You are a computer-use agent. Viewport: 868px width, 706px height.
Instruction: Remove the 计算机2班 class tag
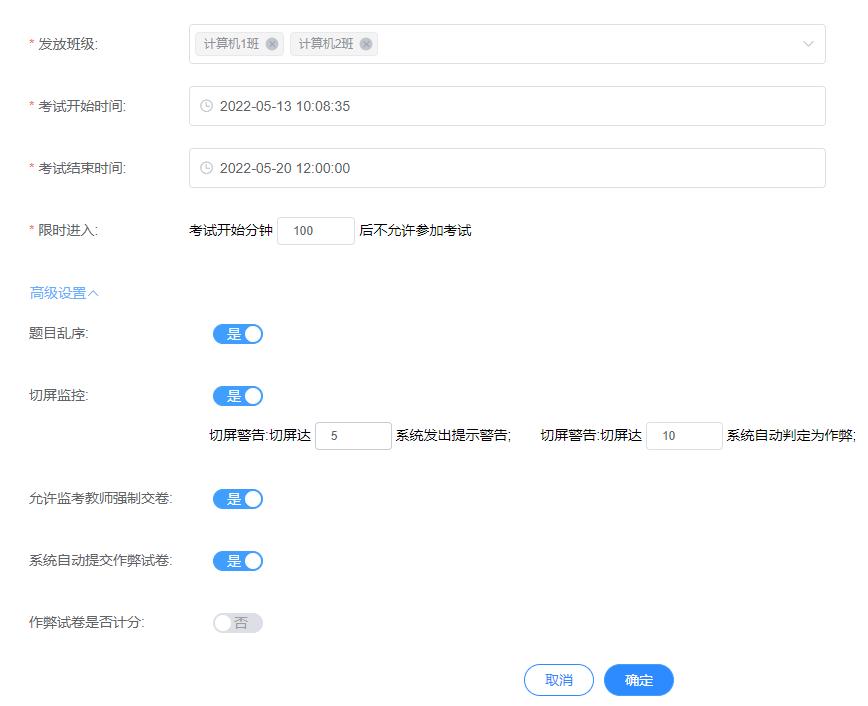tap(367, 43)
